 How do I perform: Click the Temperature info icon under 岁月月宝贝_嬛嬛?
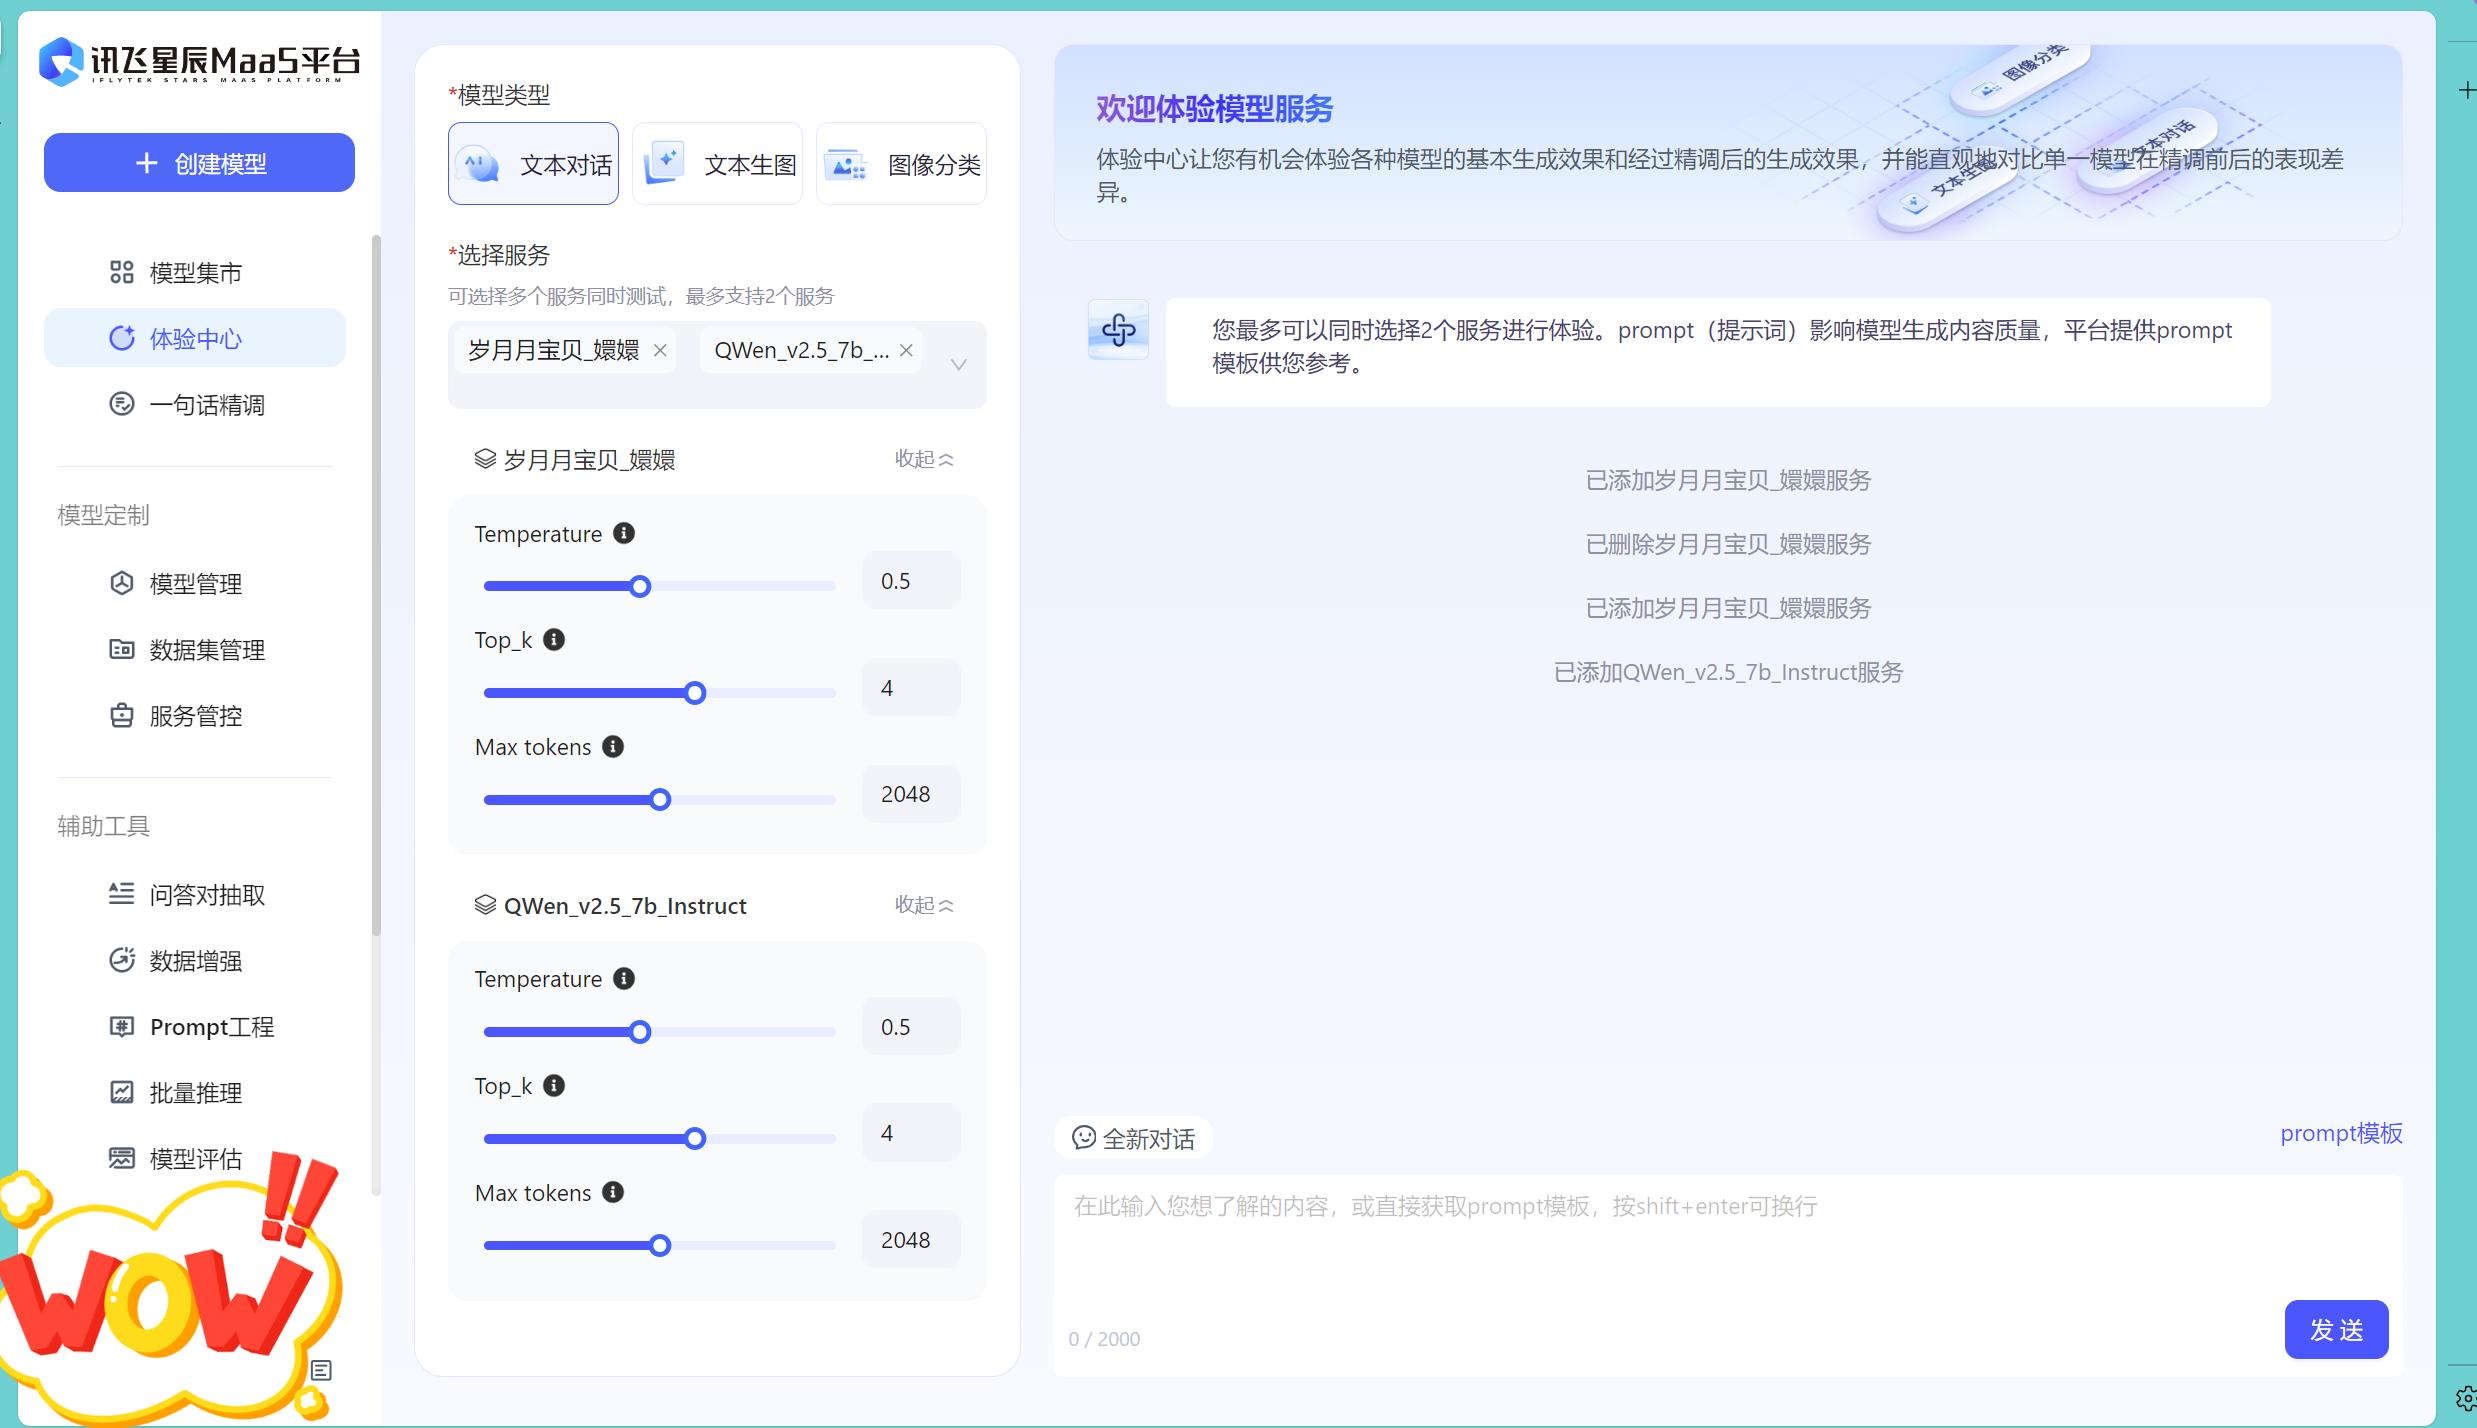[x=624, y=533]
